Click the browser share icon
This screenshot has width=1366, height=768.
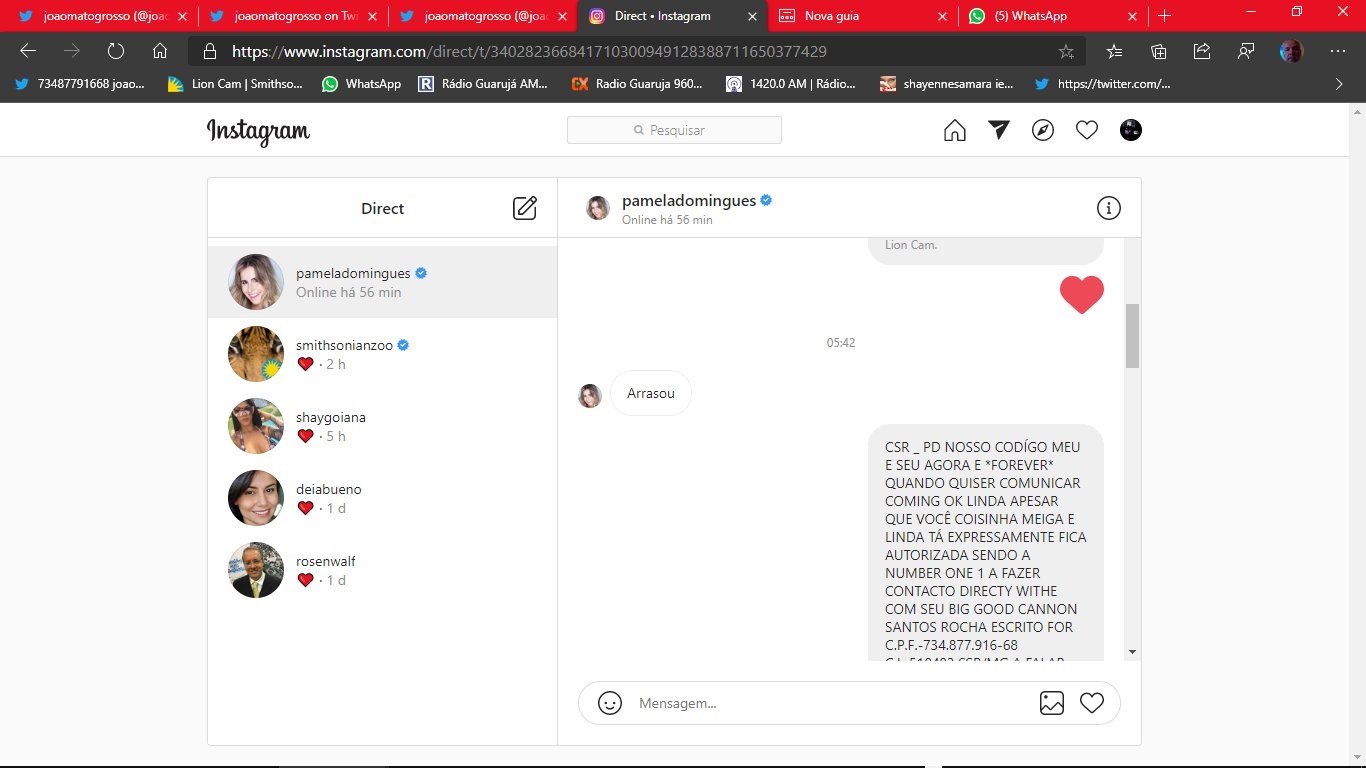pyautogui.click(x=1203, y=51)
